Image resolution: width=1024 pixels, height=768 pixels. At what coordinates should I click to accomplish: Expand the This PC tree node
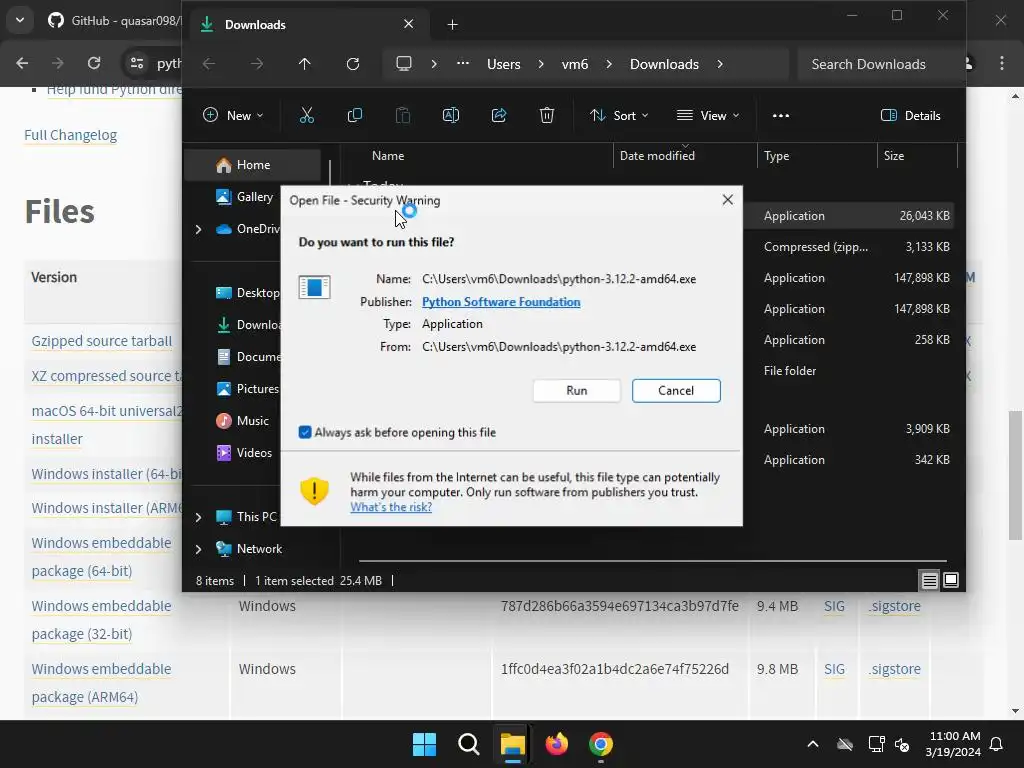199,517
